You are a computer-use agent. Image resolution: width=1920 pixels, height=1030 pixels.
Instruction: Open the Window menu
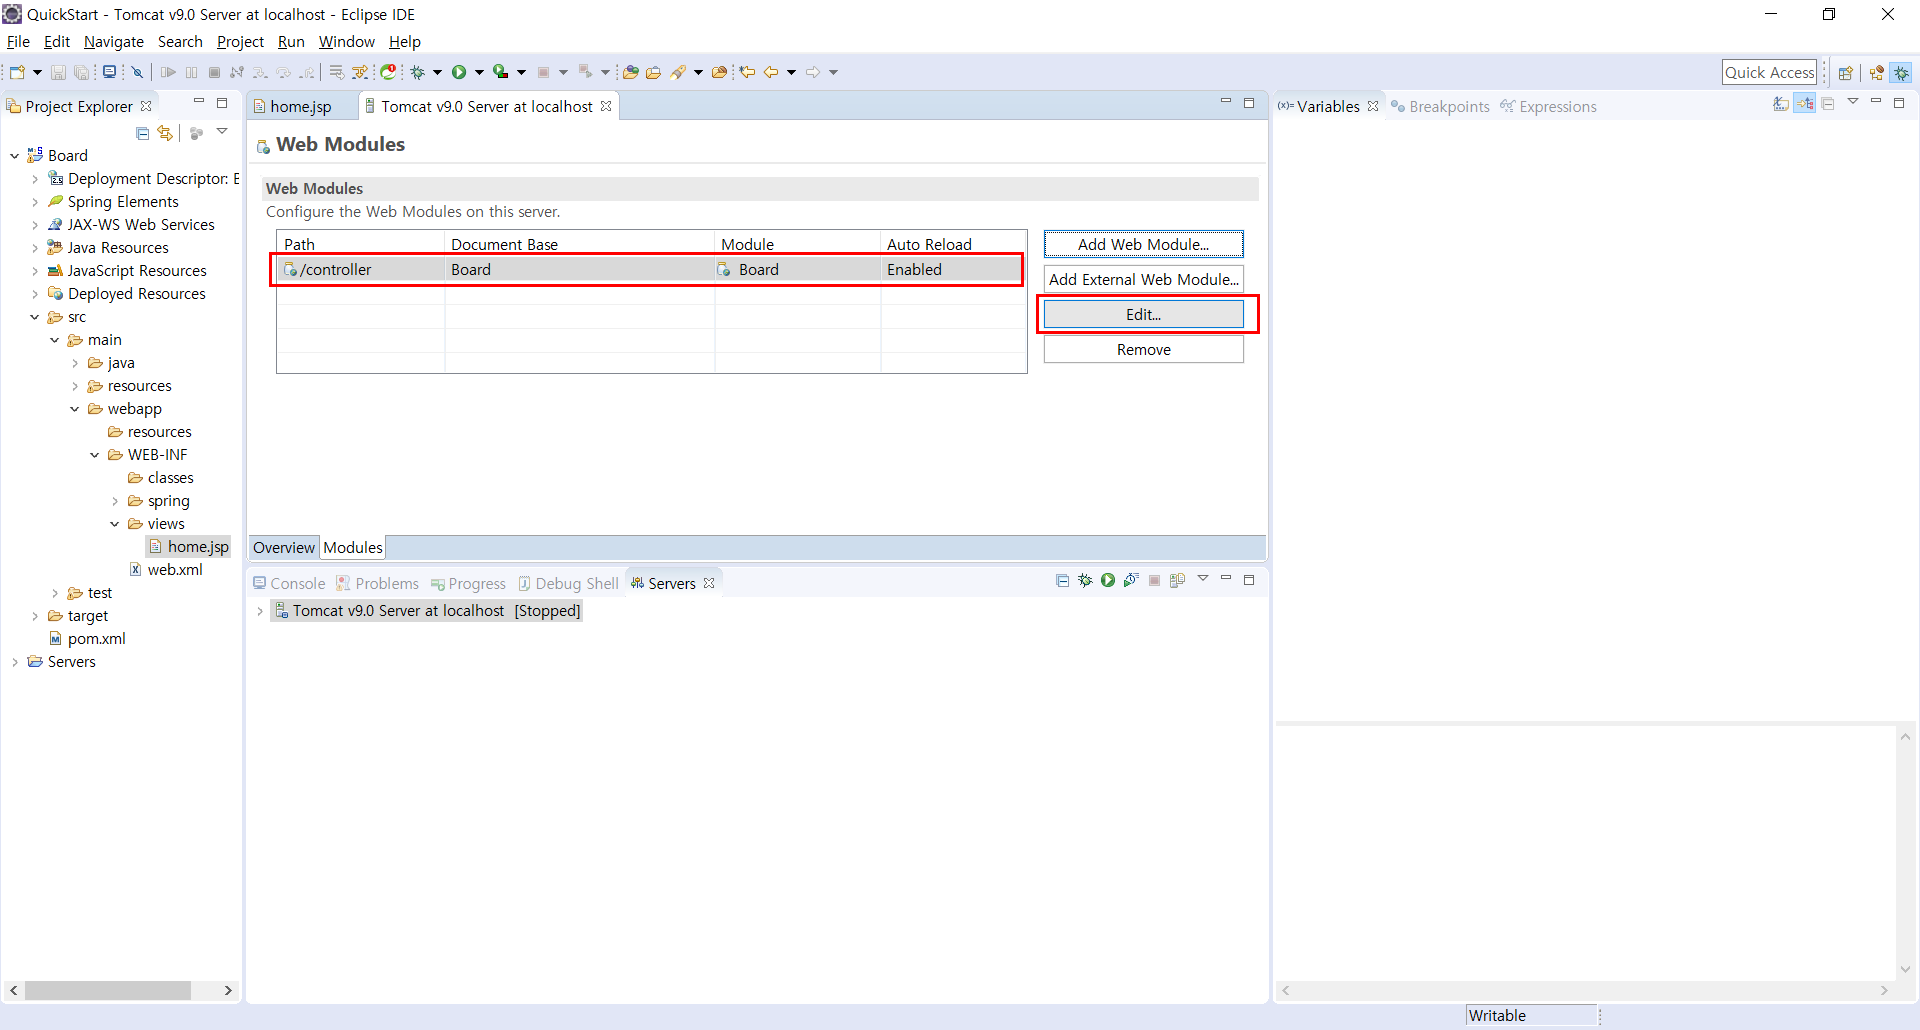point(346,42)
